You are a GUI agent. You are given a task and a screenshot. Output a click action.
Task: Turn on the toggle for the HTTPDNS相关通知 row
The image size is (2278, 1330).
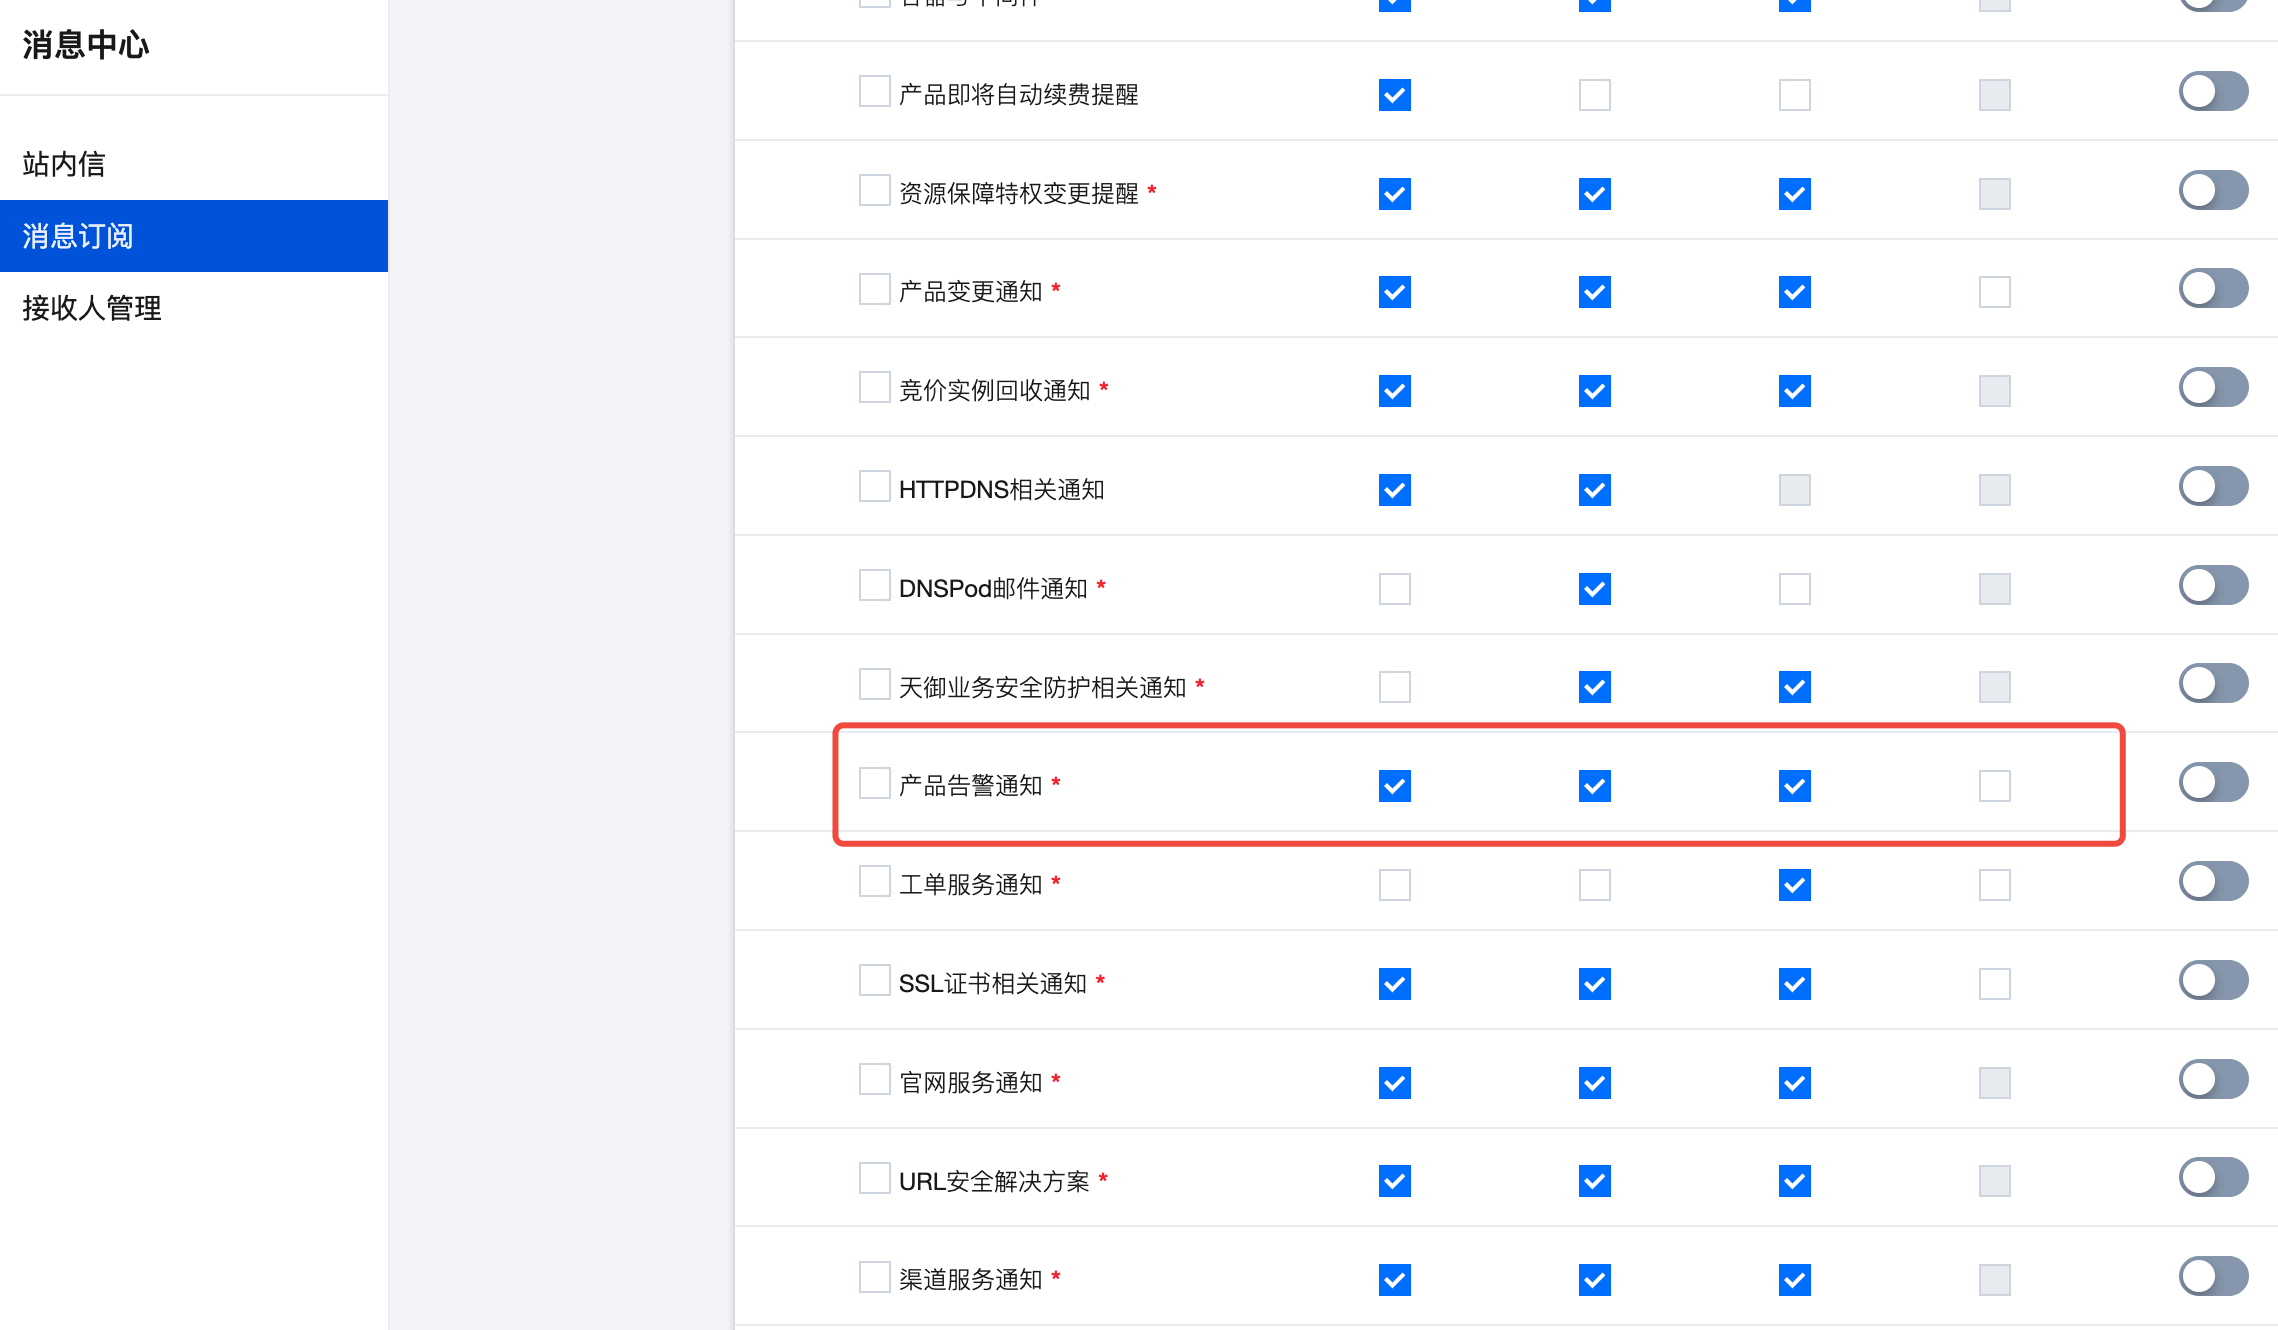tap(2213, 486)
